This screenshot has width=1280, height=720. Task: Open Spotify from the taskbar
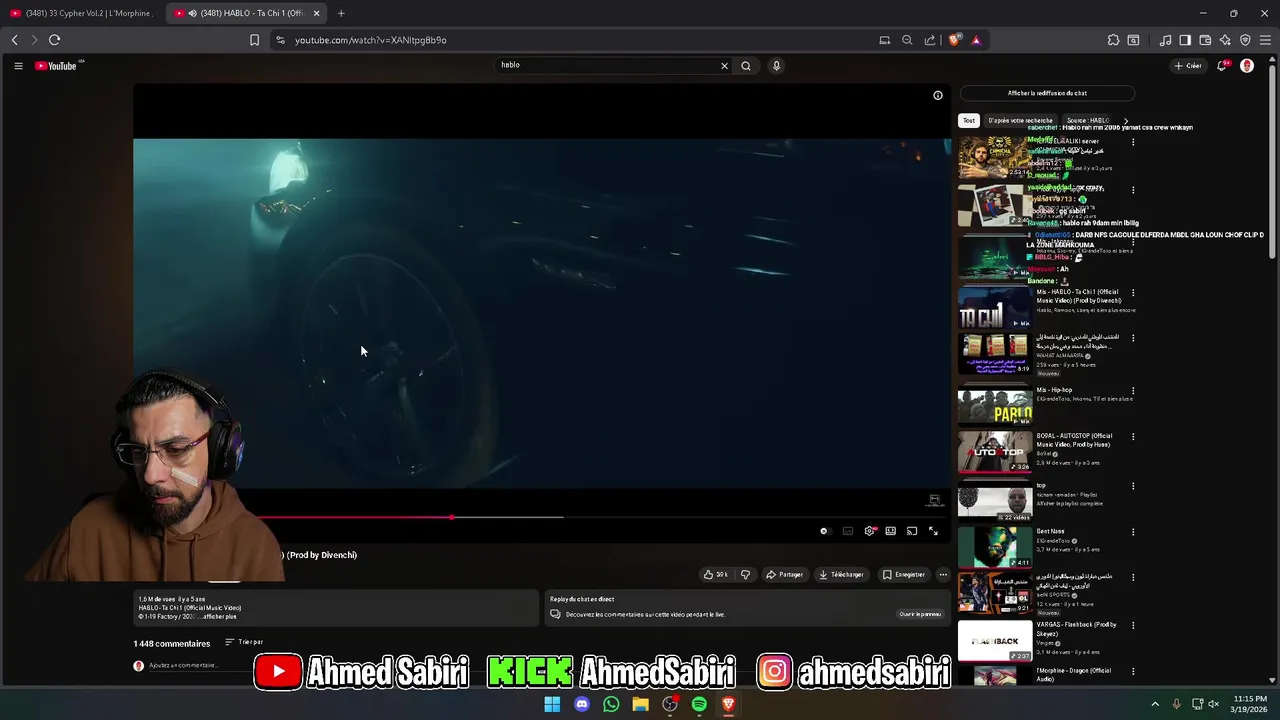[699, 704]
